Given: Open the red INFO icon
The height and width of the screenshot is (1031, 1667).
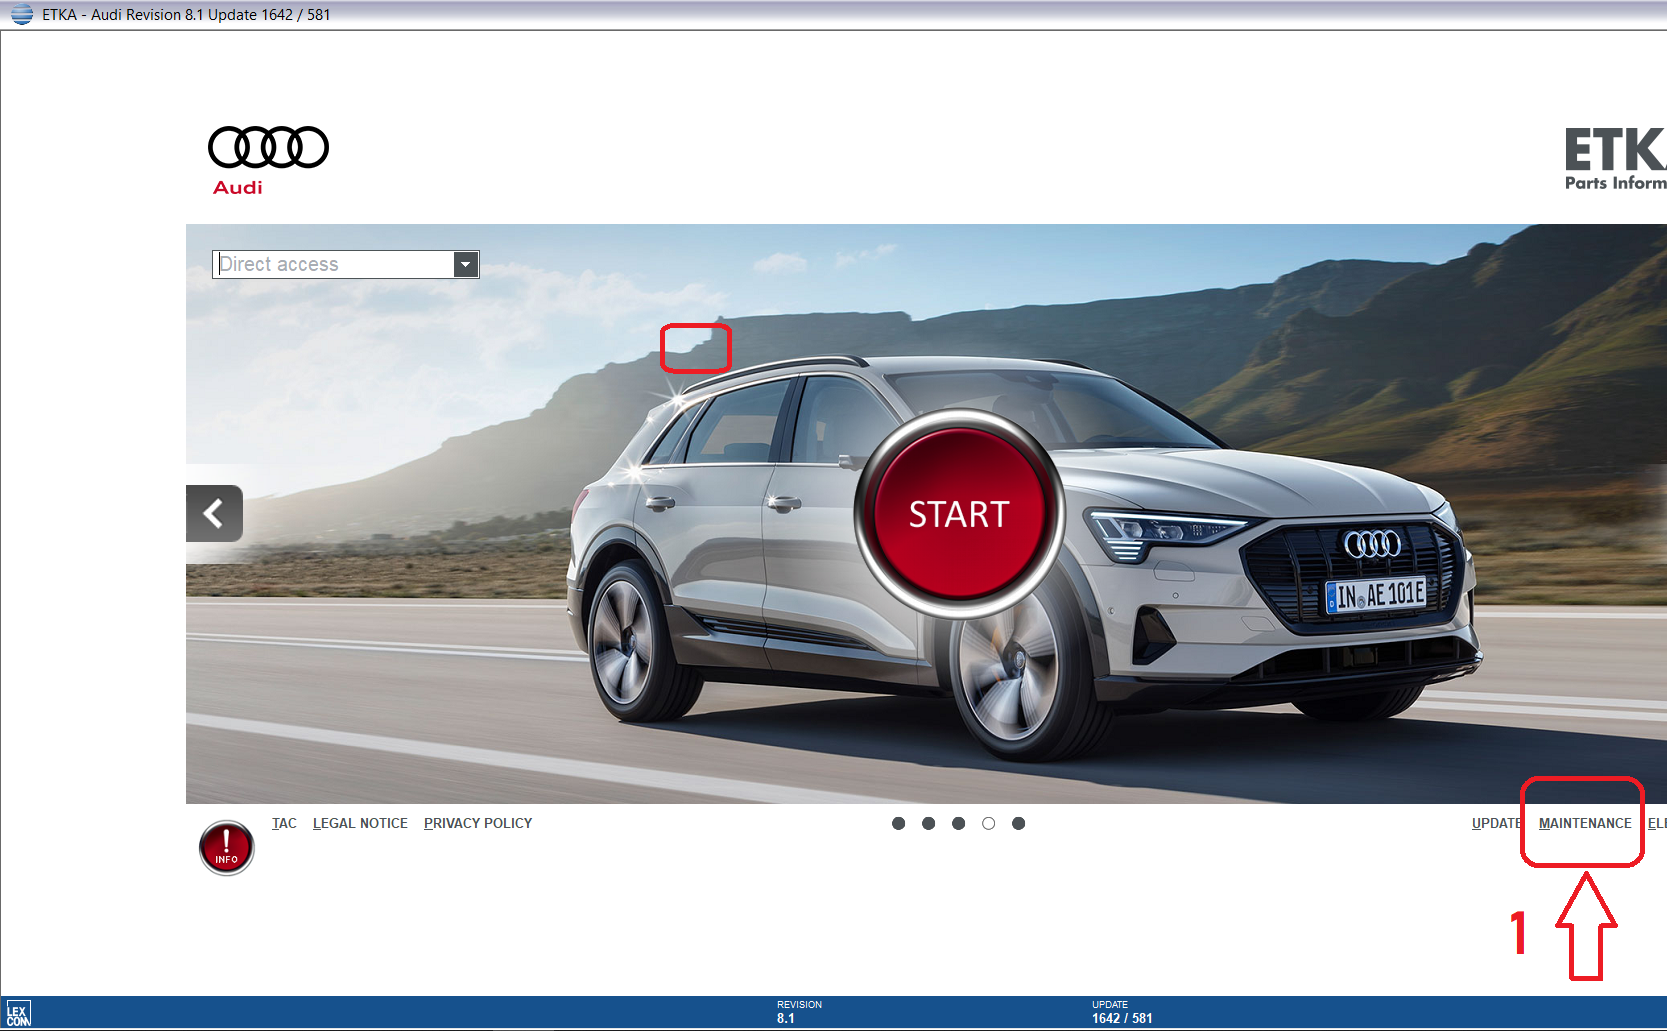Looking at the screenshot, I should pos(227,848).
